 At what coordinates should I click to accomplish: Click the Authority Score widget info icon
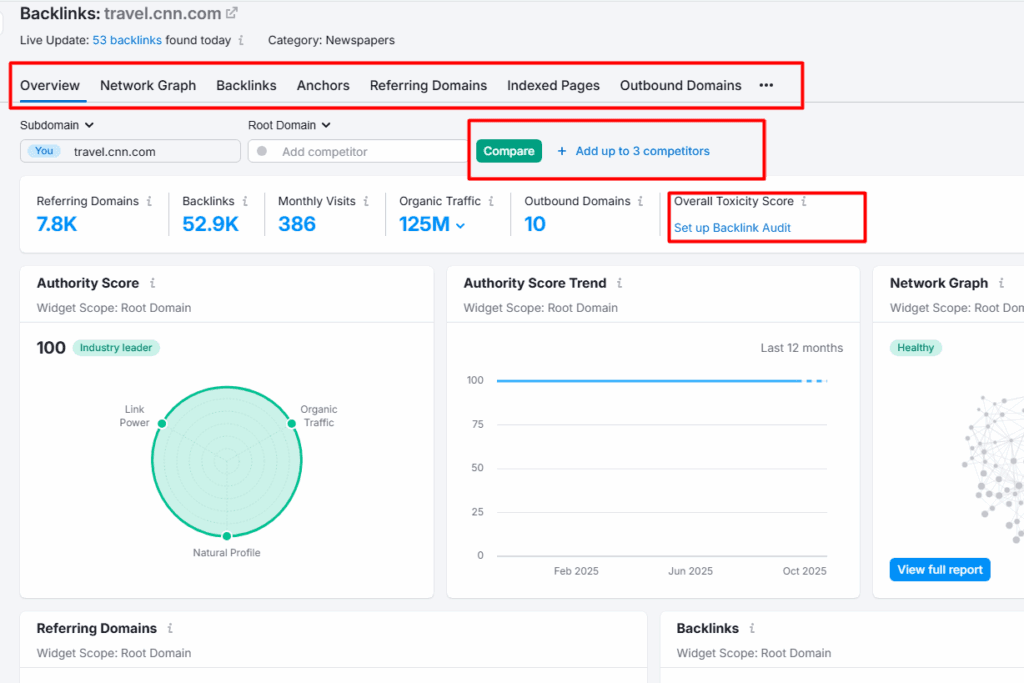(155, 283)
